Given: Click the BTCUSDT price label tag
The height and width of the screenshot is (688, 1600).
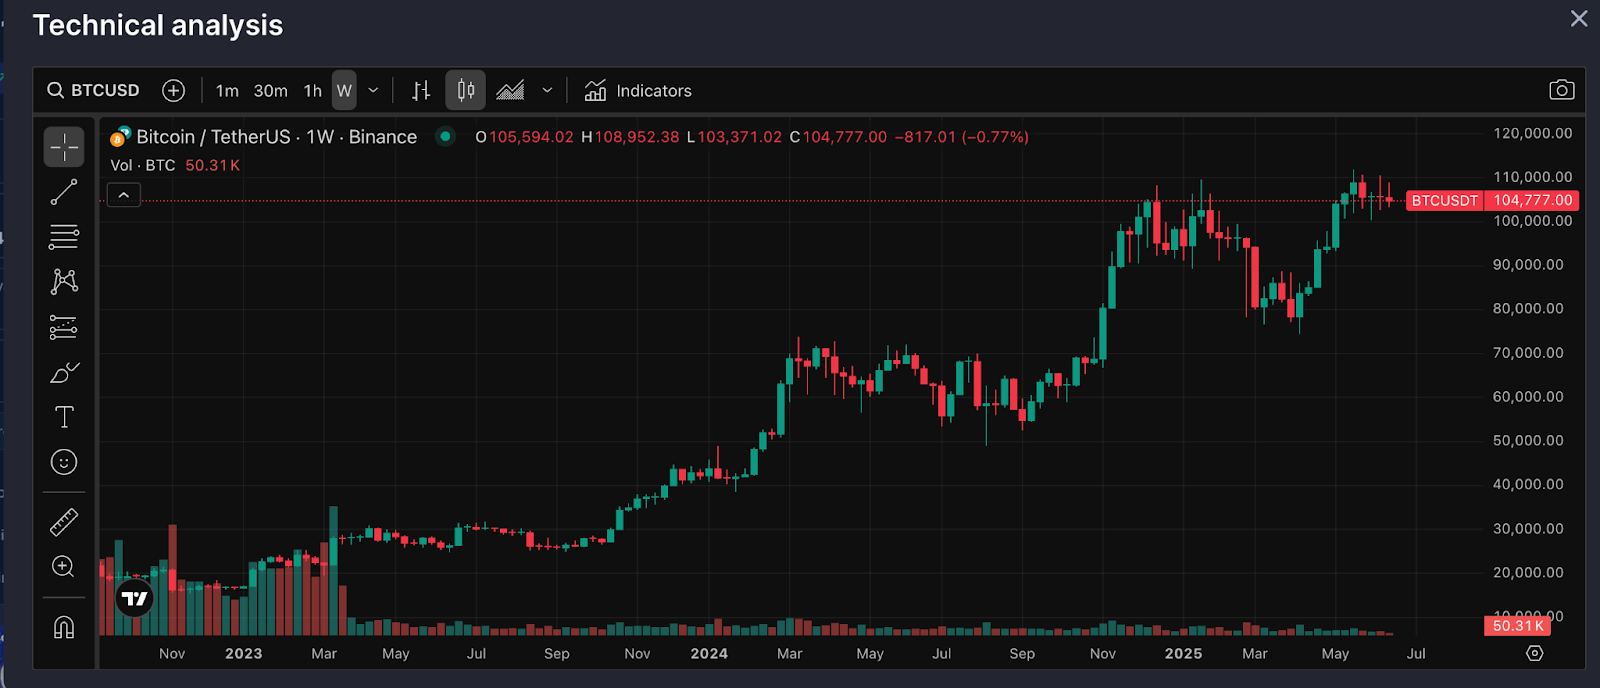Looking at the screenshot, I should tap(1445, 201).
